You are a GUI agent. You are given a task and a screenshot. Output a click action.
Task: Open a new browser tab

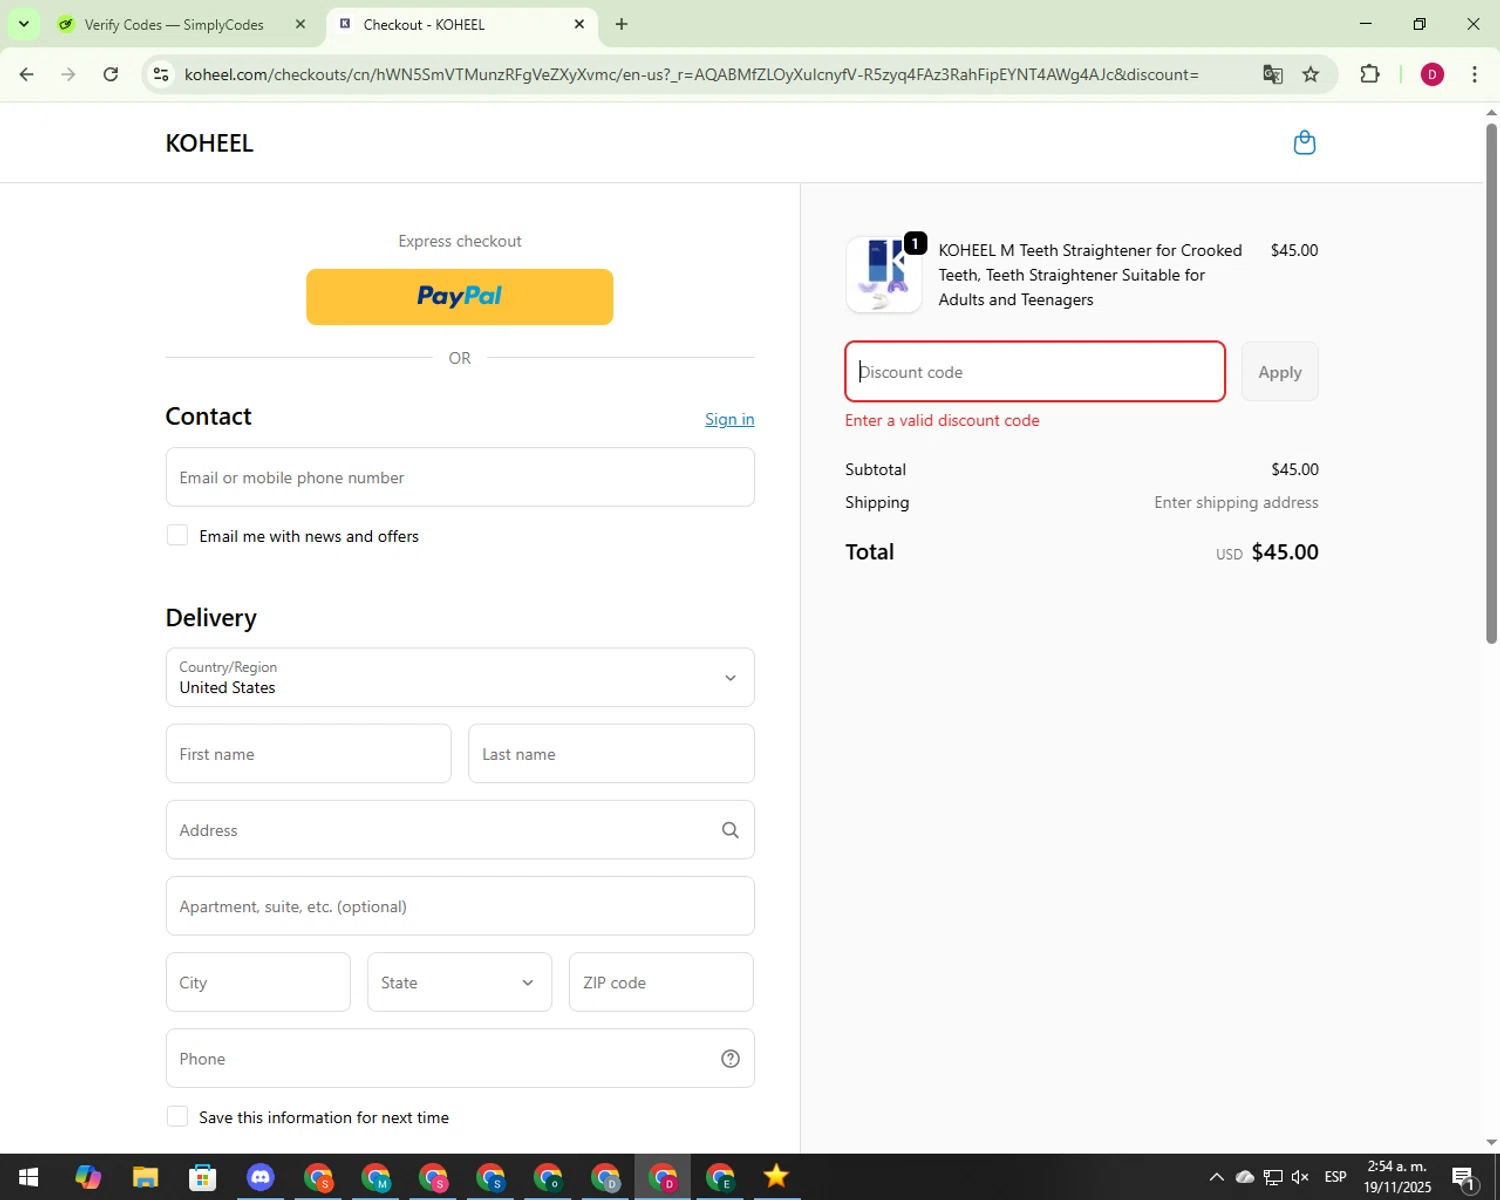pos(621,24)
